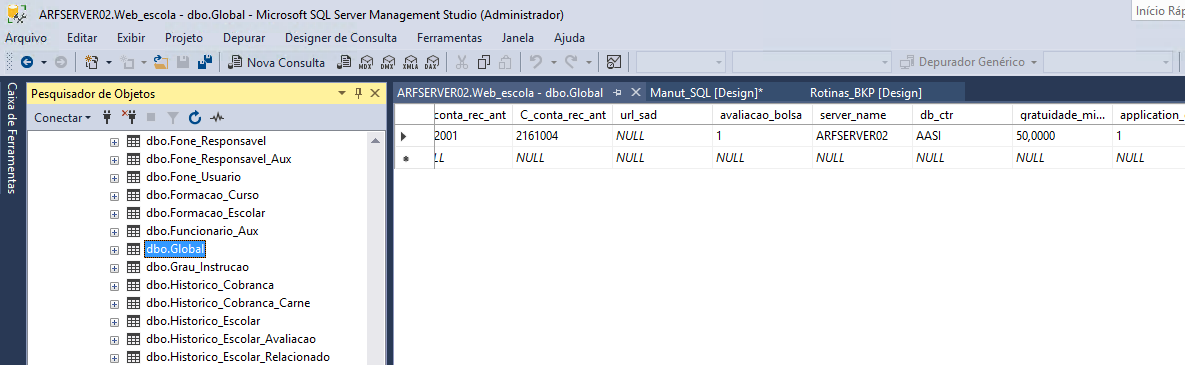Click the Activity Monitor toolbar icon

(x=614, y=62)
